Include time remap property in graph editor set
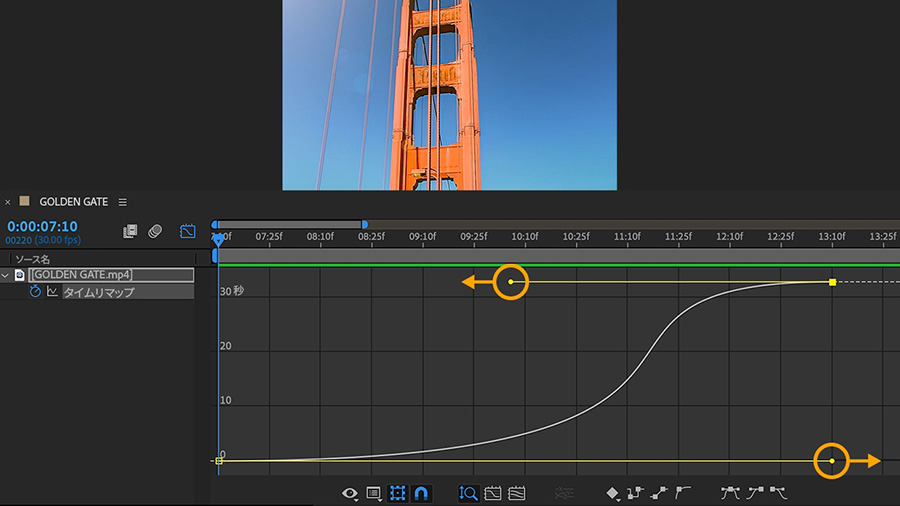Screen dimensions: 900x506 pos(52,291)
